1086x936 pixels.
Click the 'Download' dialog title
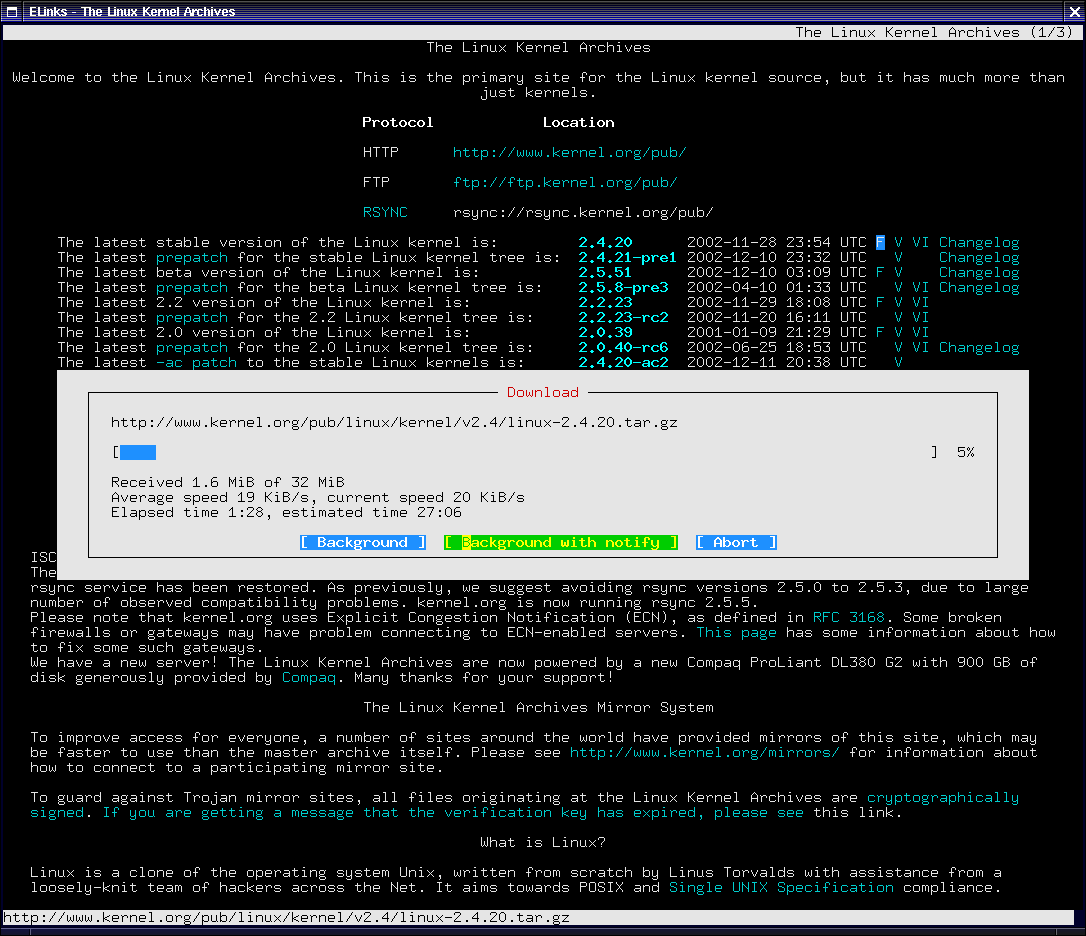(542, 392)
